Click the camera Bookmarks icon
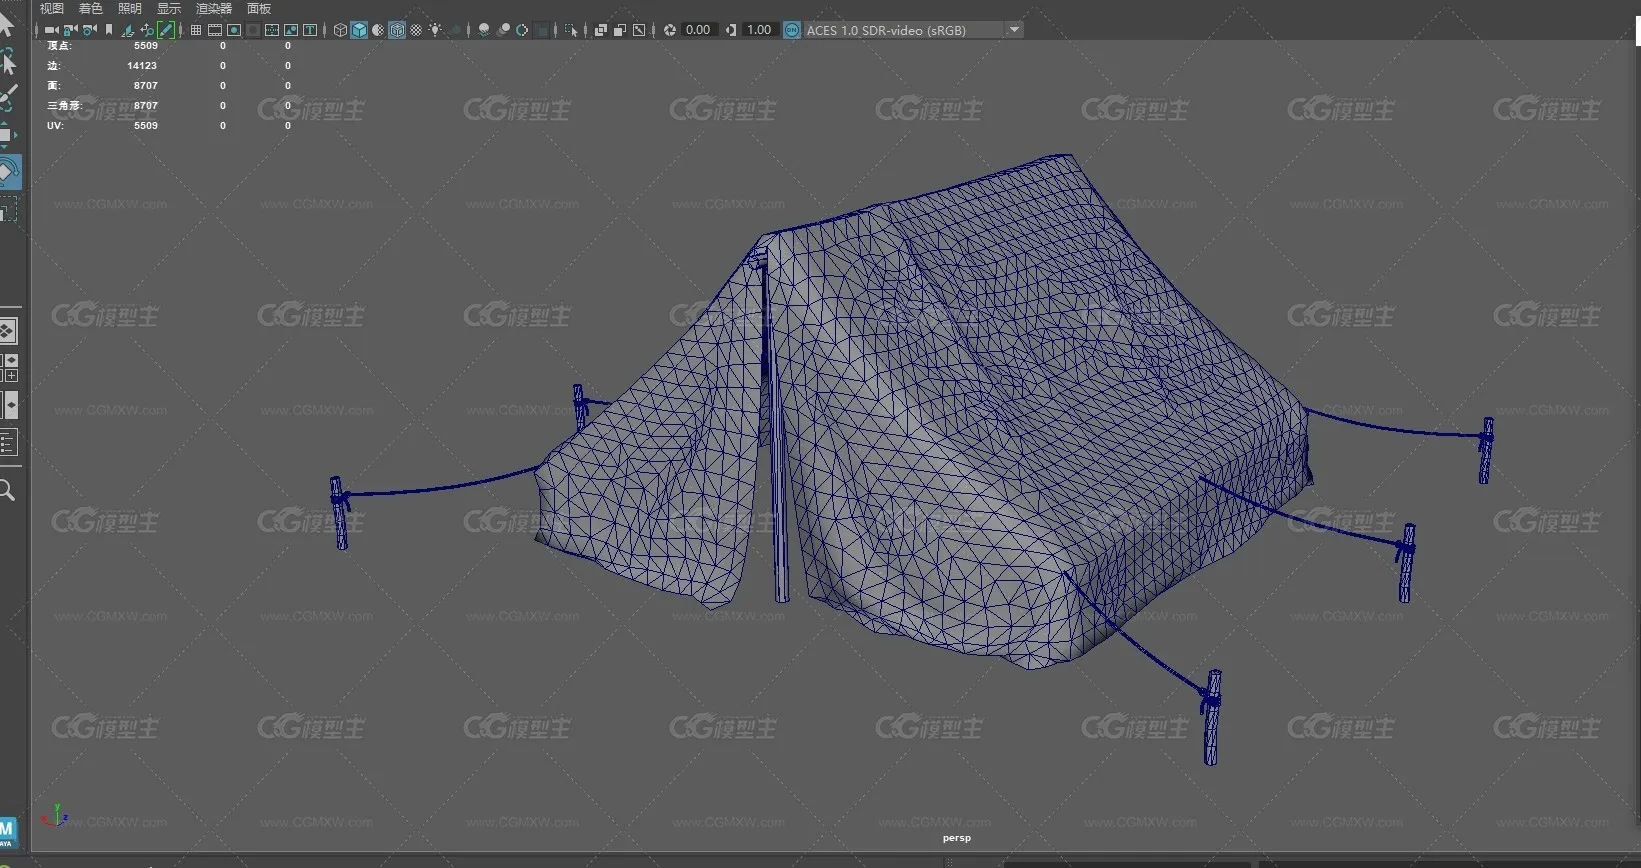Viewport: 1641px width, 868px height. click(x=109, y=30)
